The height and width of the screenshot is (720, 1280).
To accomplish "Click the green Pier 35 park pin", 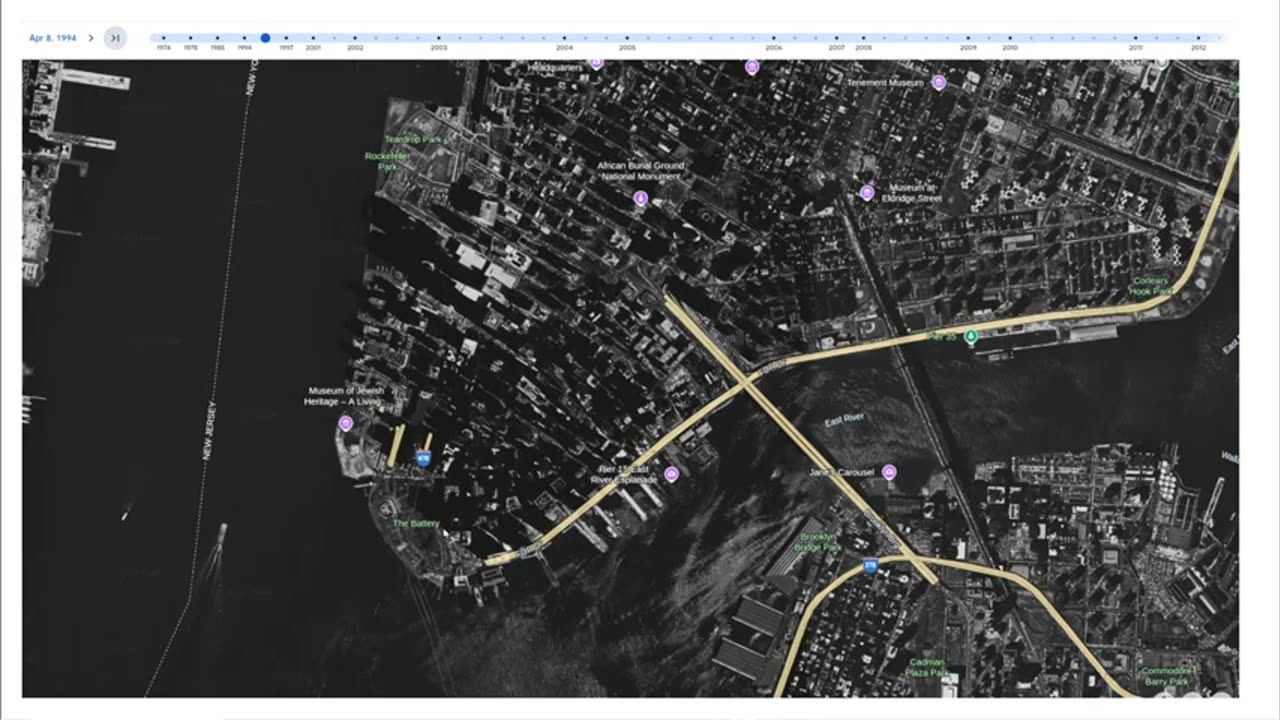I will point(970,336).
